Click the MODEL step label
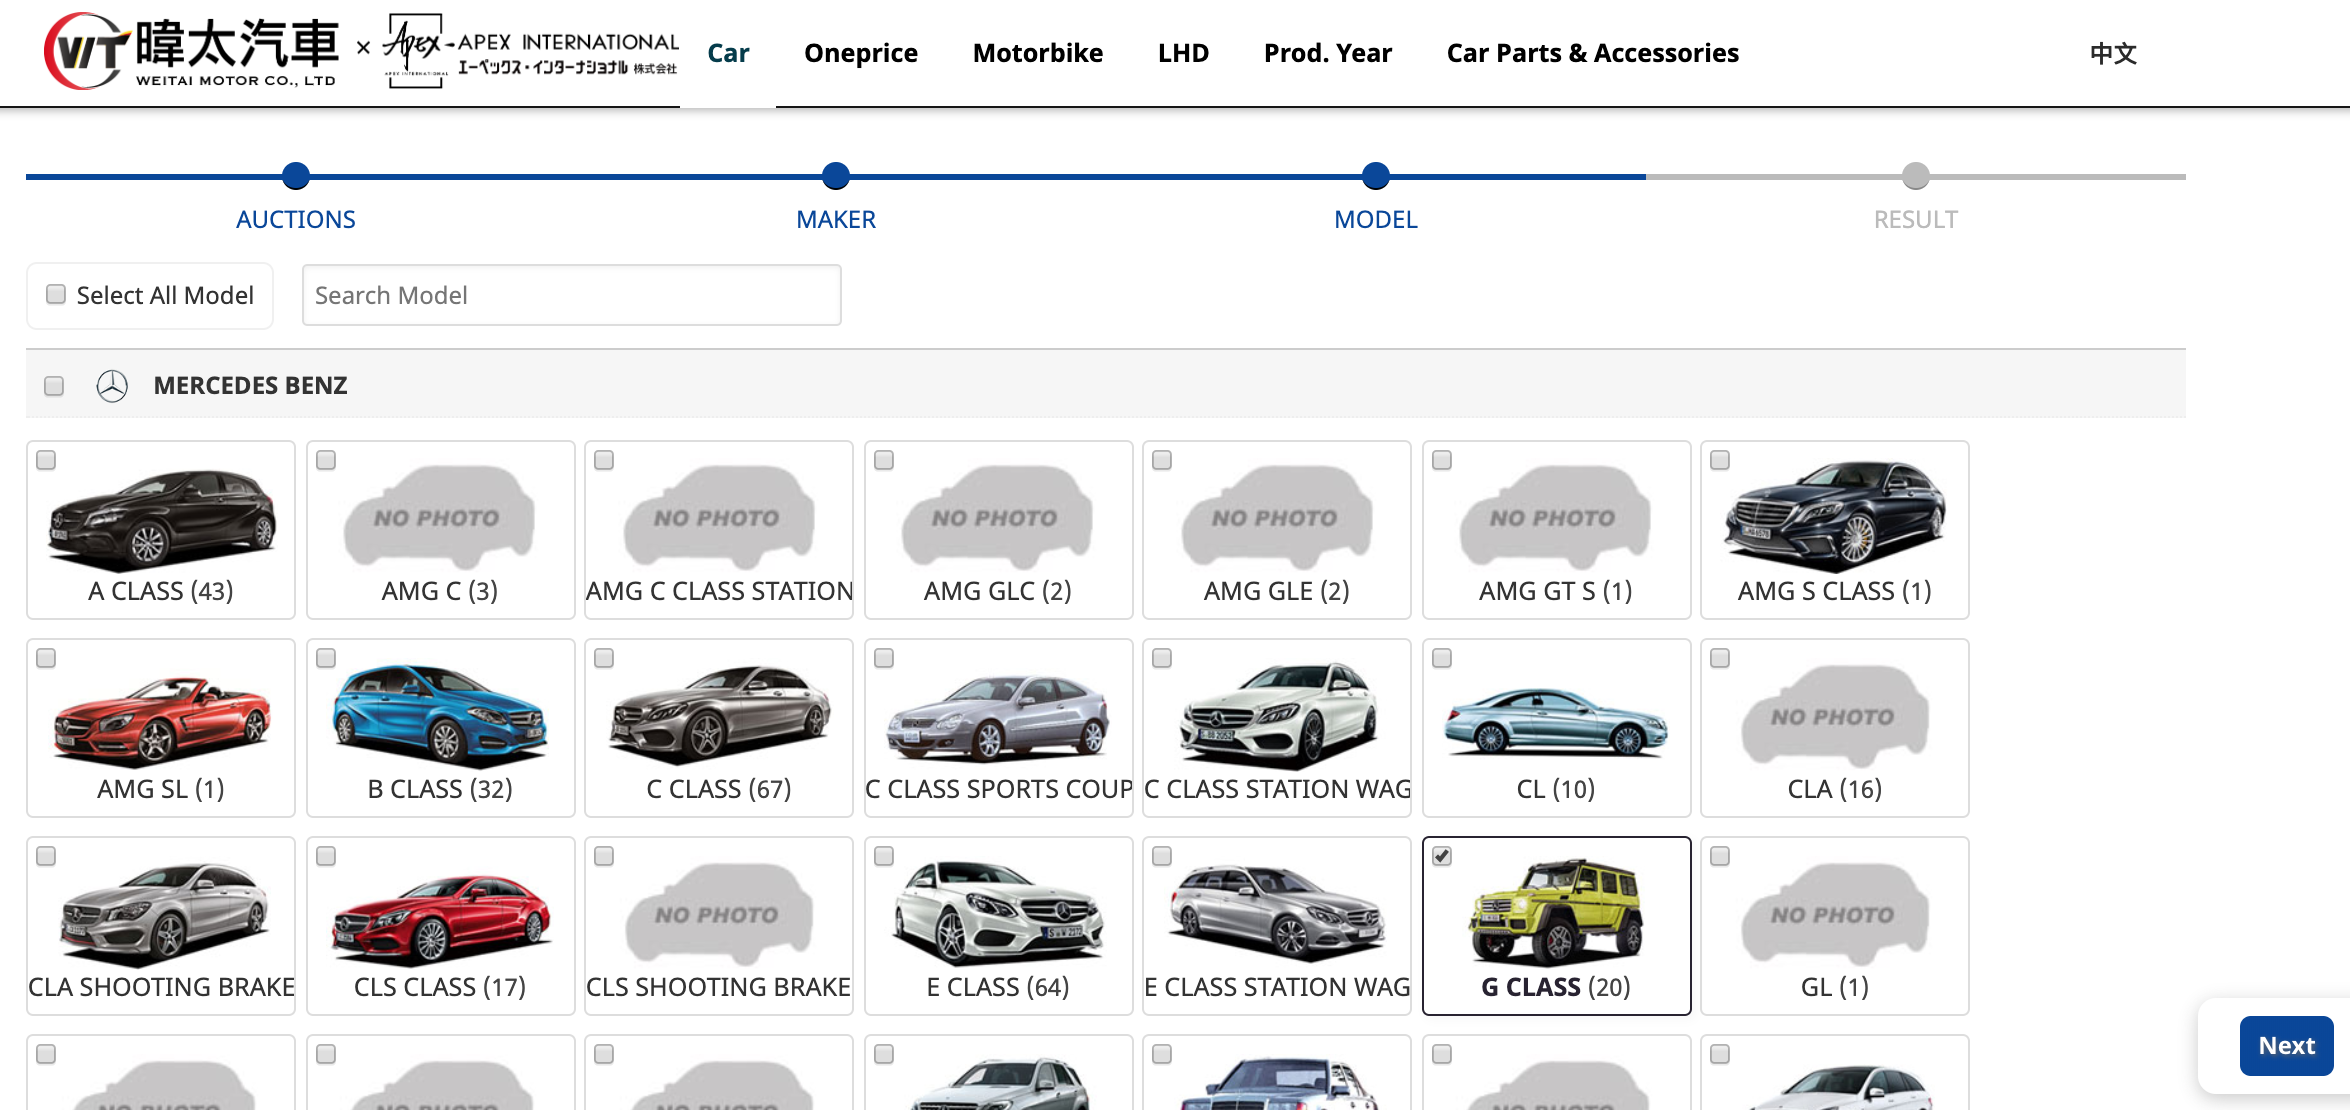 point(1376,219)
